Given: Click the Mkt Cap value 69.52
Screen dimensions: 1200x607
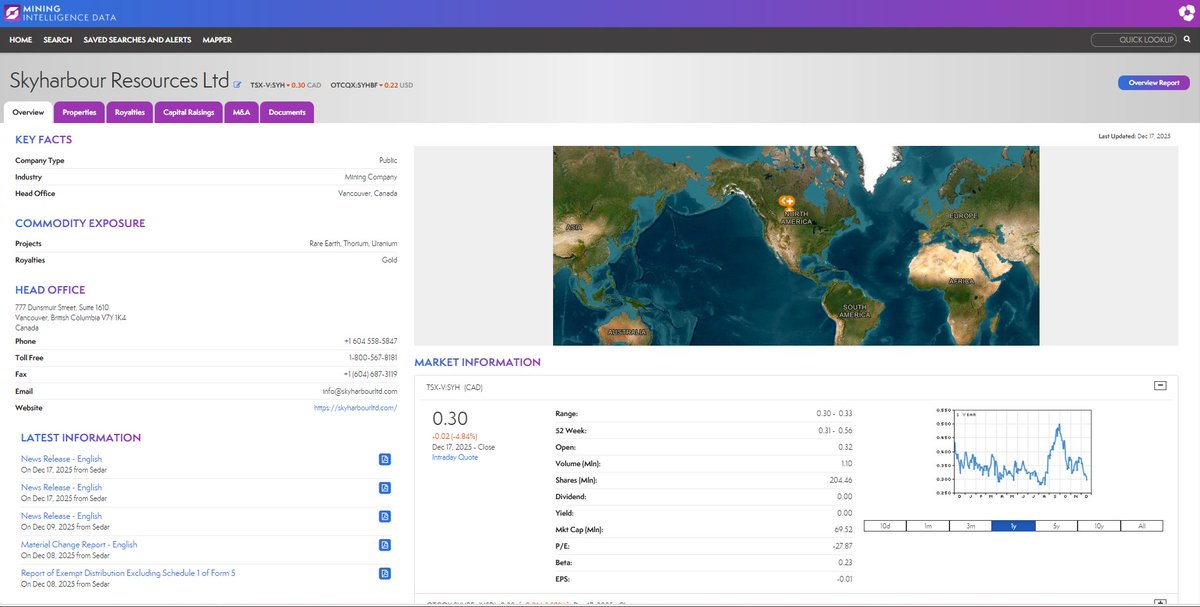Looking at the screenshot, I should (x=842, y=529).
